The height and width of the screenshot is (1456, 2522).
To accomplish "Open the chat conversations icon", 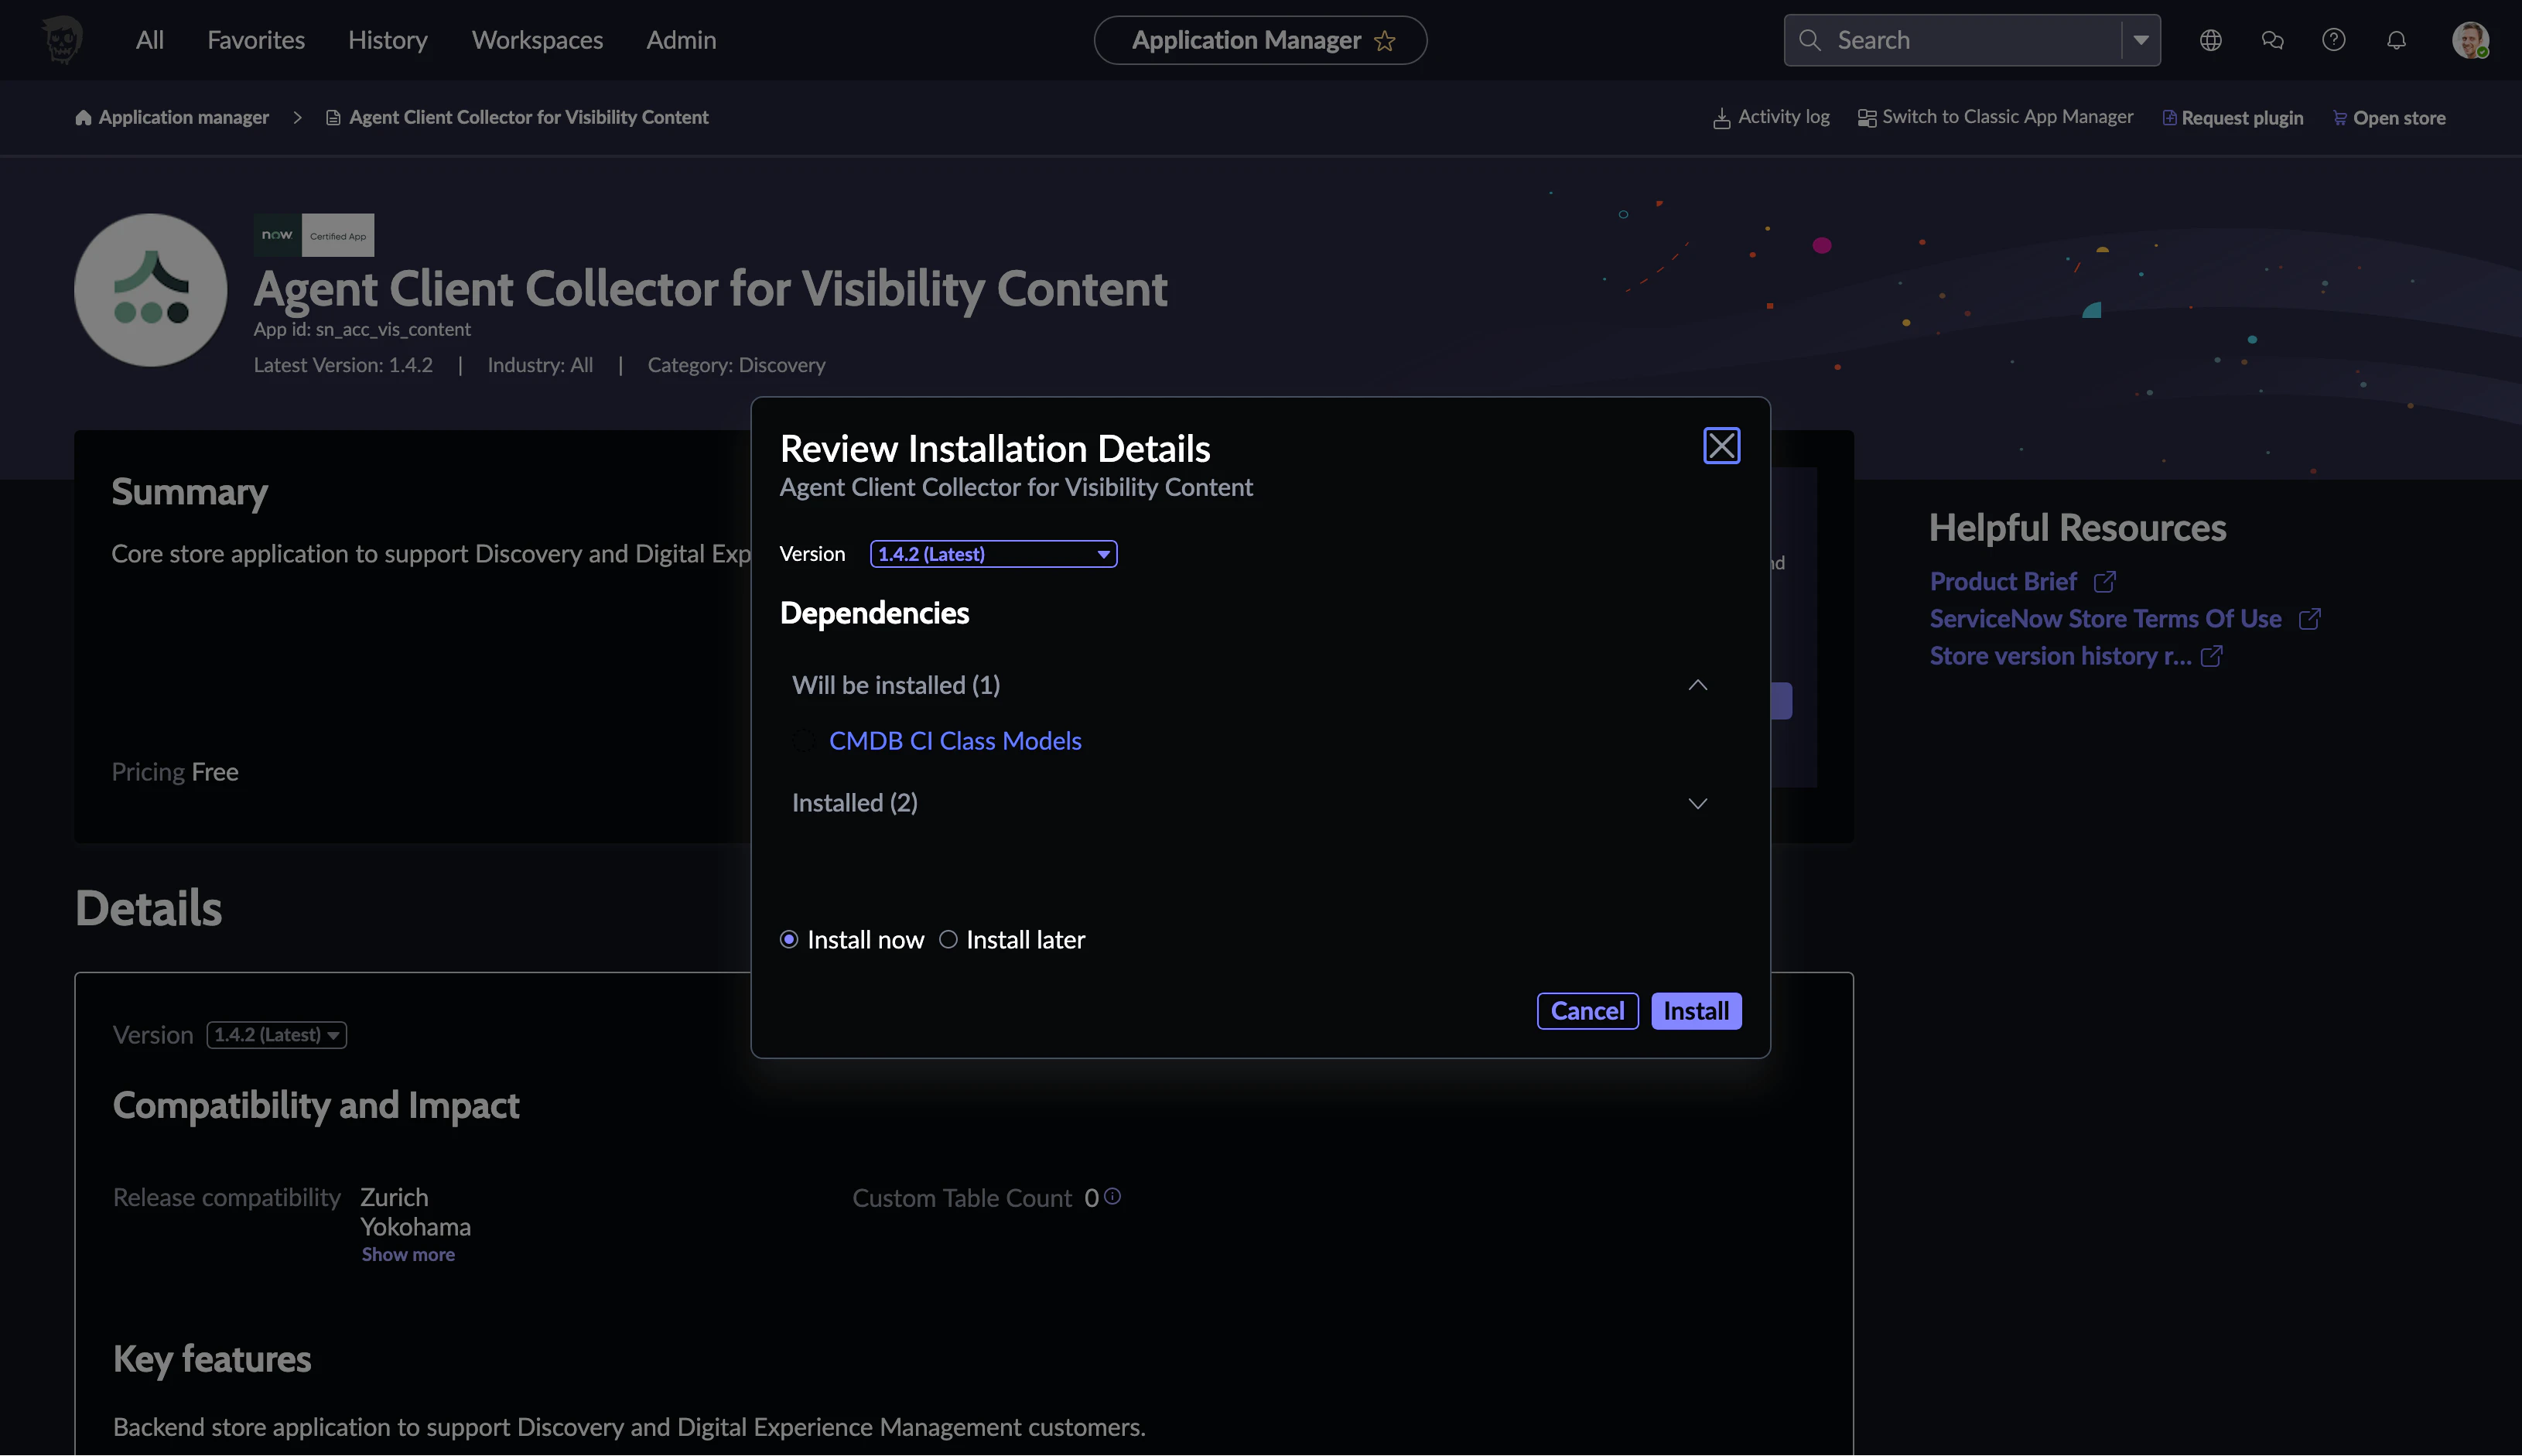I will [2272, 40].
